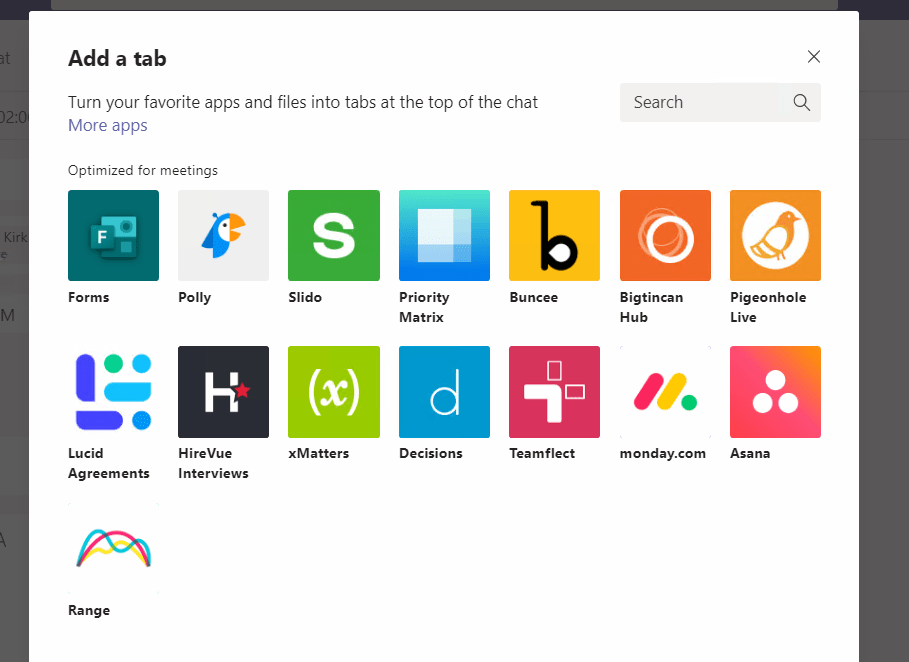
Task: Select the Buncee app tile
Action: [x=554, y=235]
